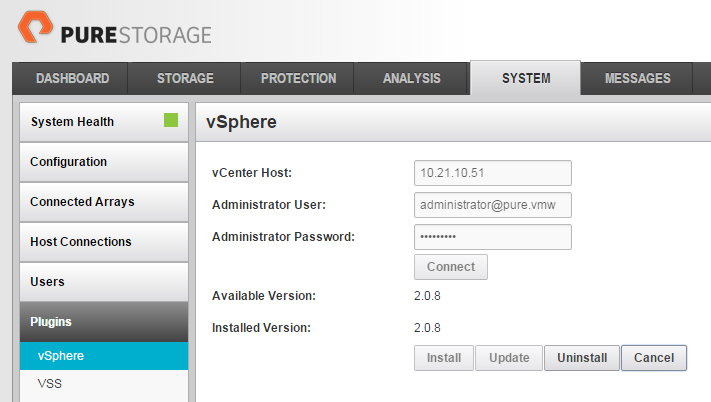
Task: Open the Connected Arrays section
Action: pos(104,202)
